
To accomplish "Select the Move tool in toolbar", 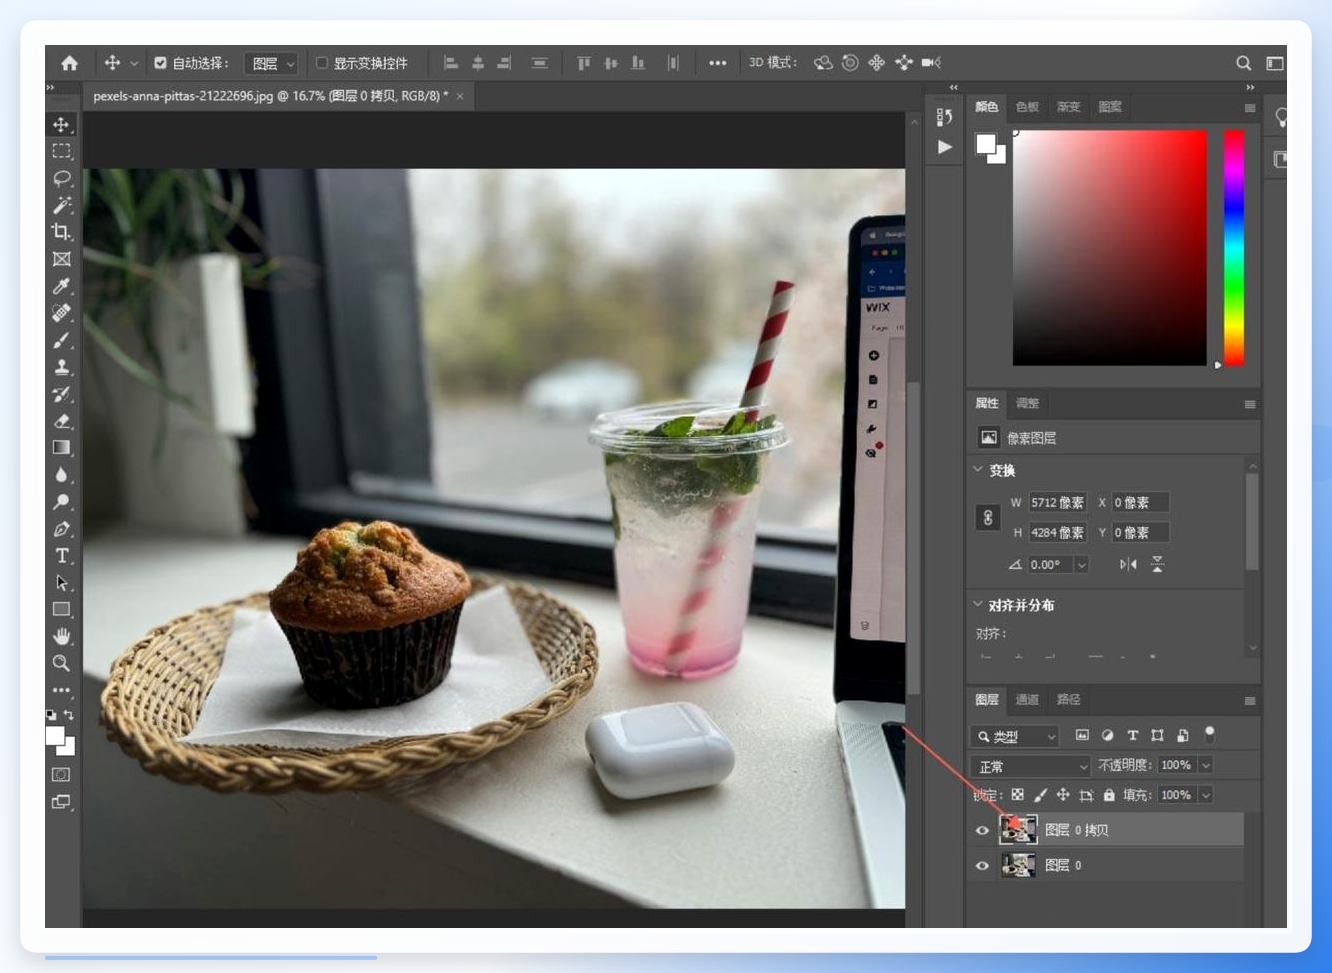I will tap(62, 125).
